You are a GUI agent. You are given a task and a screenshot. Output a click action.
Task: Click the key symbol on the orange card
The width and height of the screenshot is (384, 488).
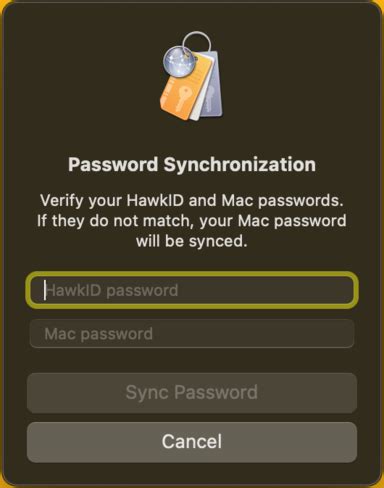point(182,98)
